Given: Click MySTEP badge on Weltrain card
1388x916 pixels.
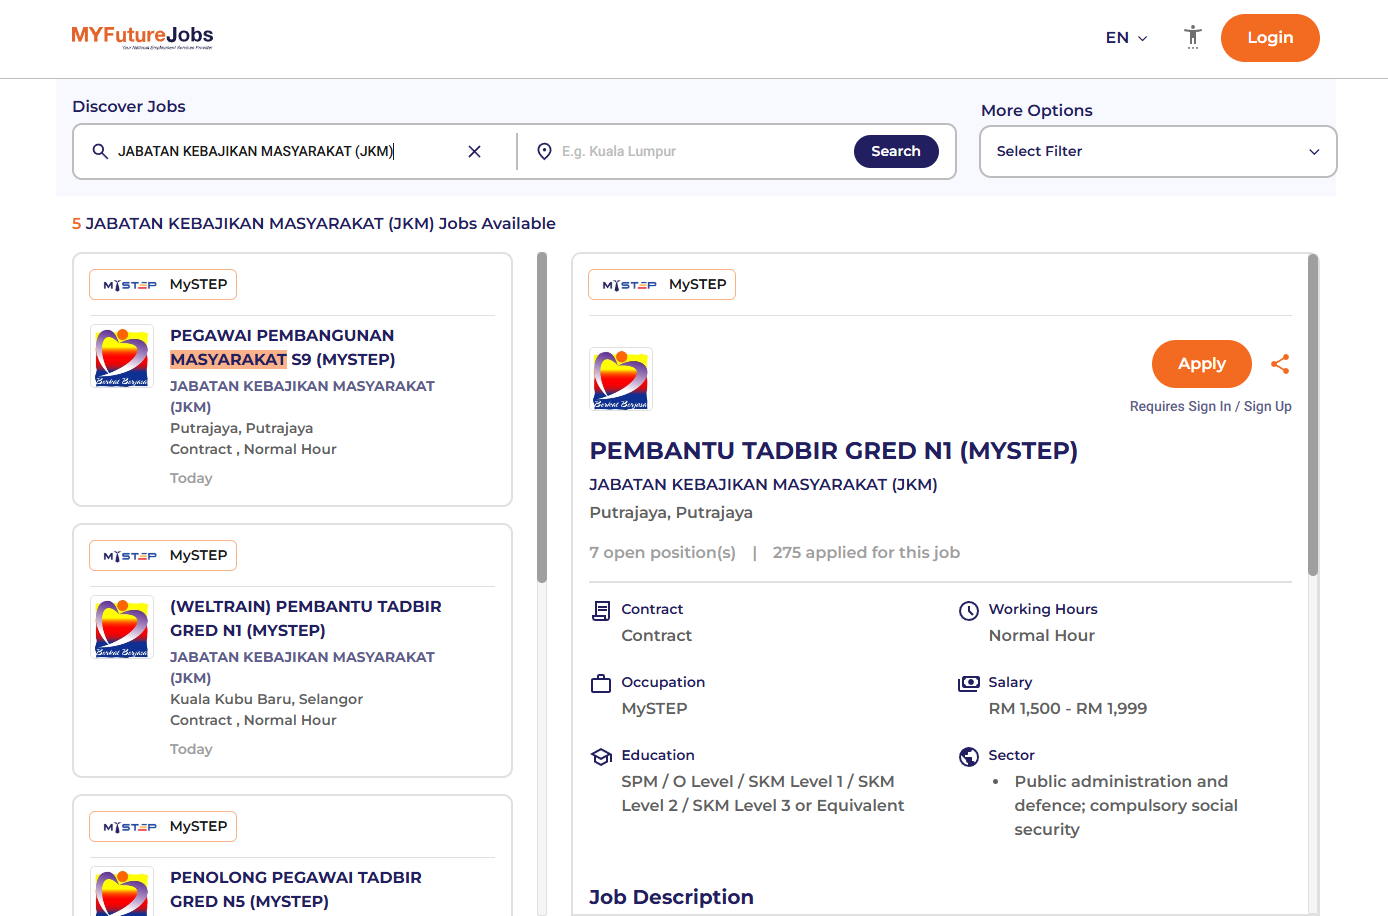Looking at the screenshot, I should pyautogui.click(x=163, y=556).
